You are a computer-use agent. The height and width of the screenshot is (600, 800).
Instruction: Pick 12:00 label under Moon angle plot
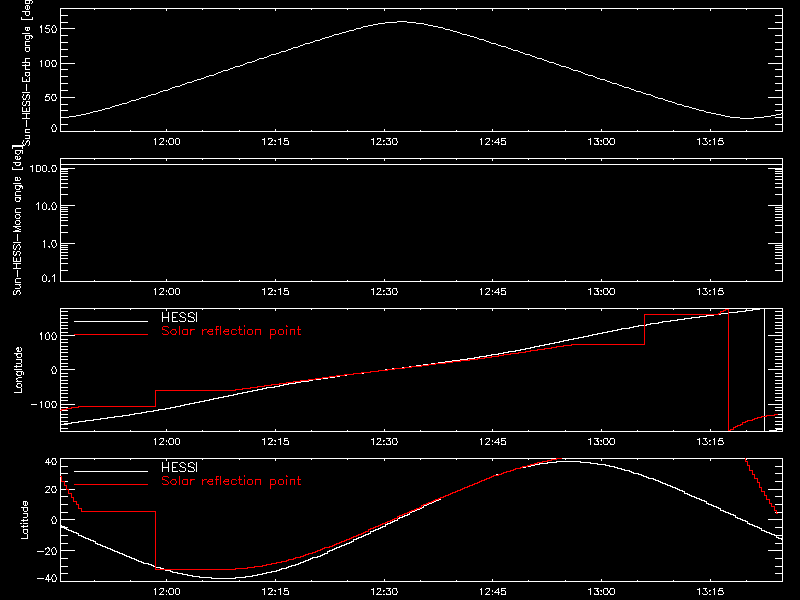click(x=166, y=291)
